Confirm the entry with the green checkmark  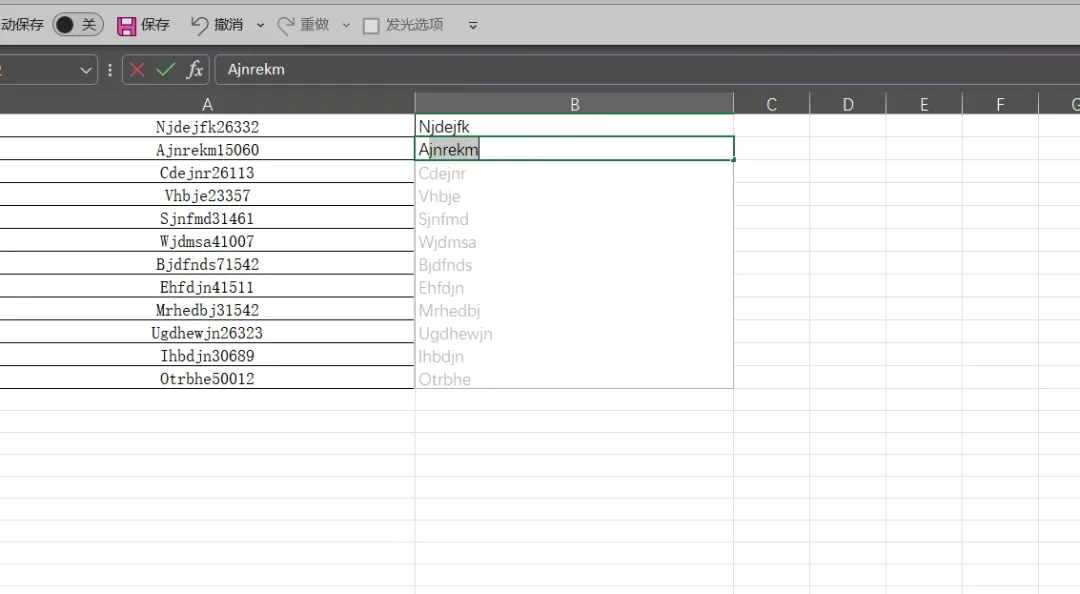[x=165, y=70]
